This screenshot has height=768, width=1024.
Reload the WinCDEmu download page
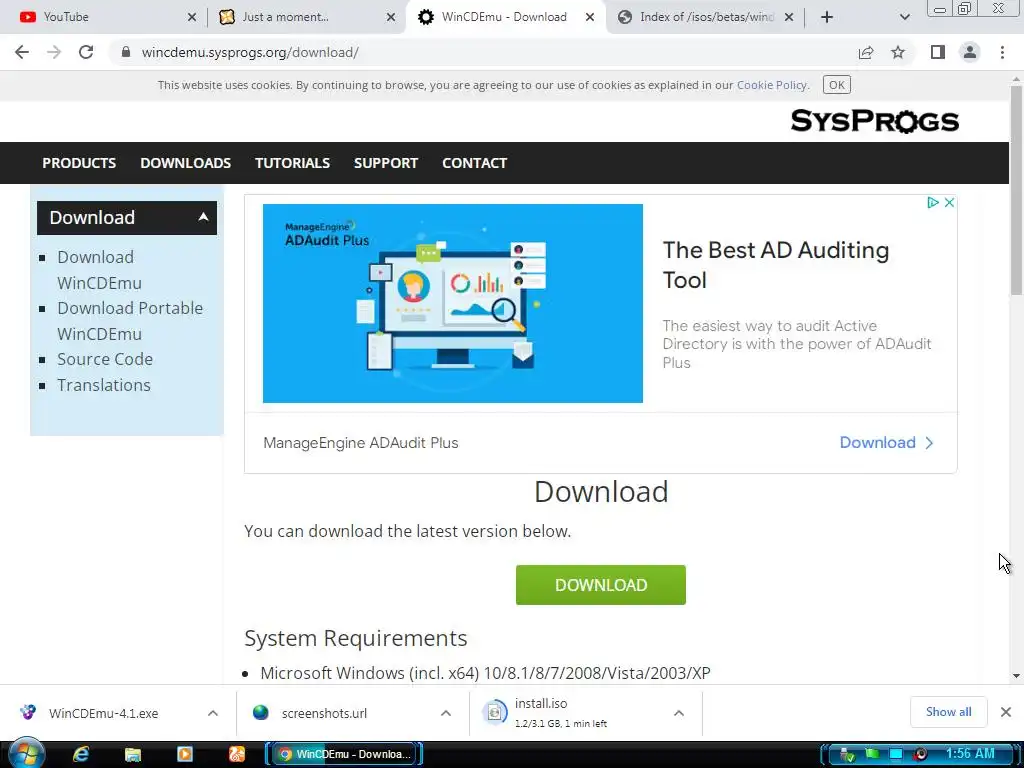tap(86, 52)
